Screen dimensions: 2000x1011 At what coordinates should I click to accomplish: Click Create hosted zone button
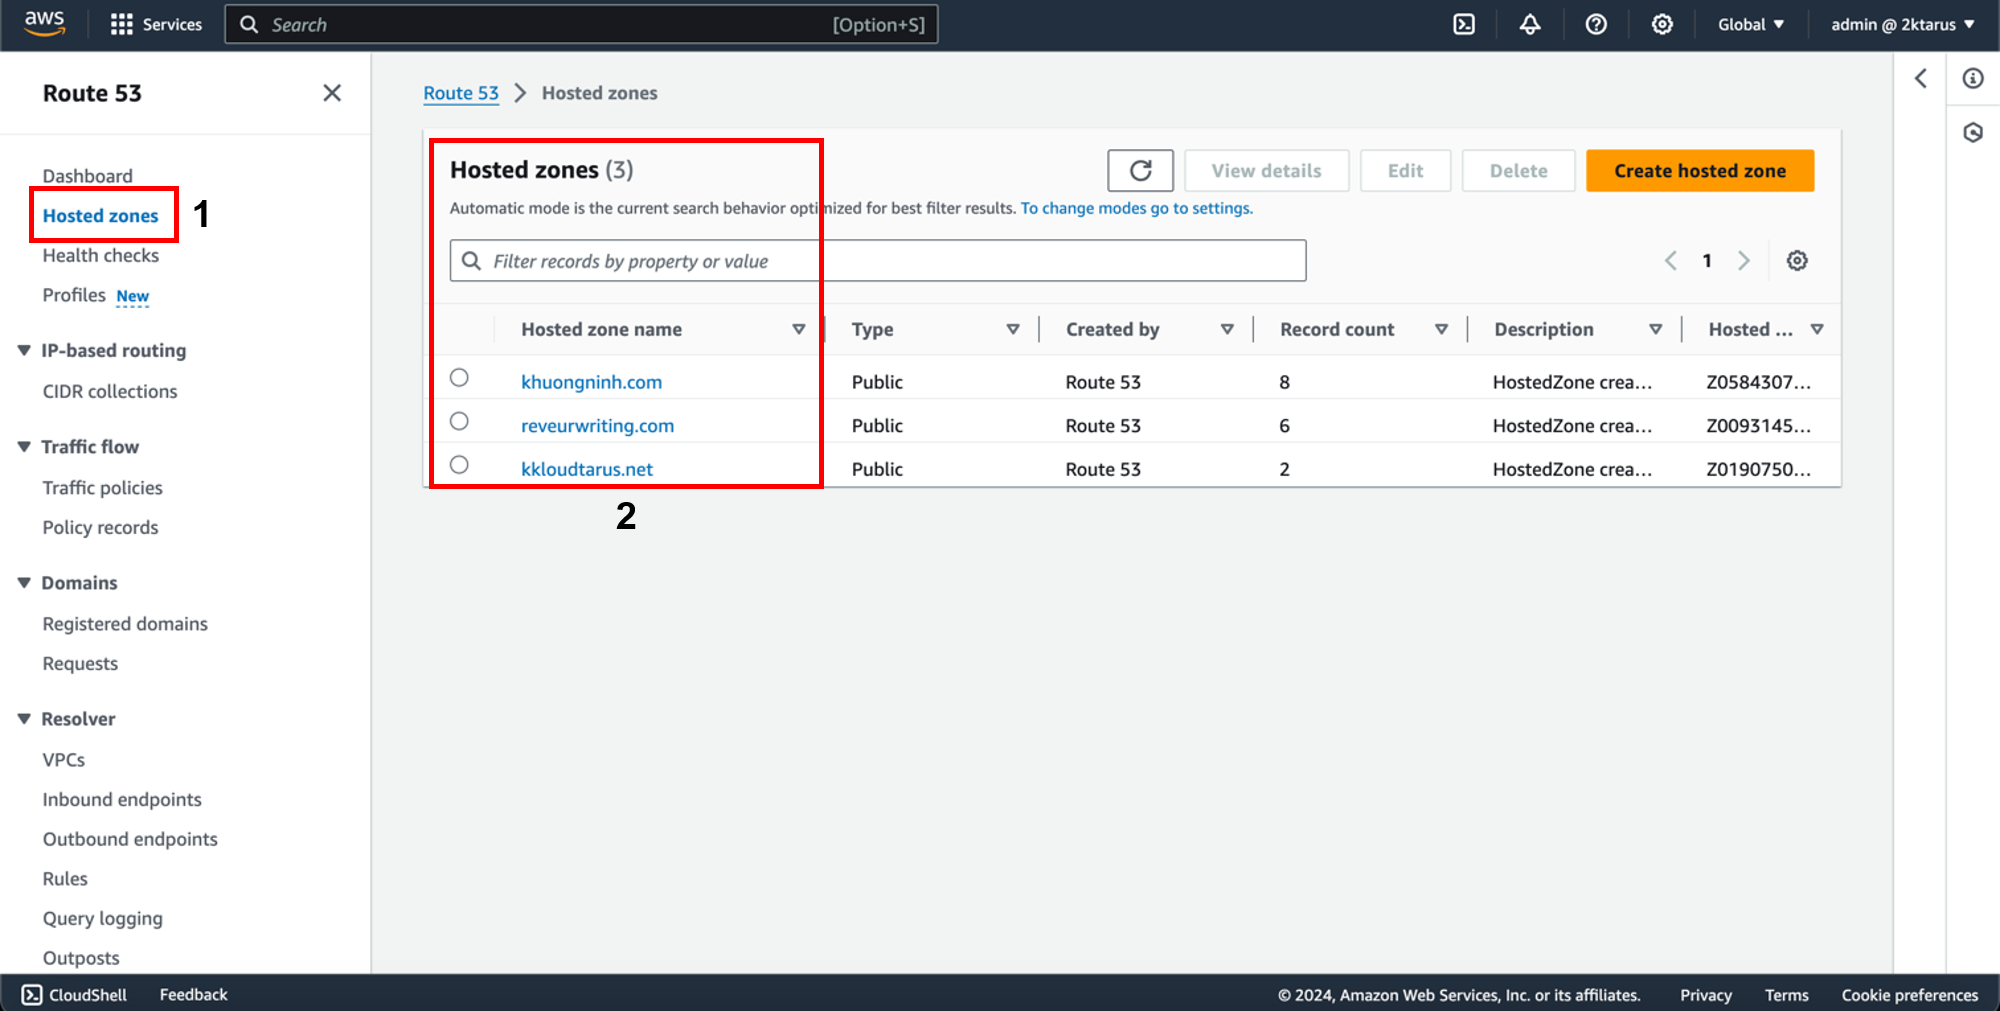coord(1700,171)
